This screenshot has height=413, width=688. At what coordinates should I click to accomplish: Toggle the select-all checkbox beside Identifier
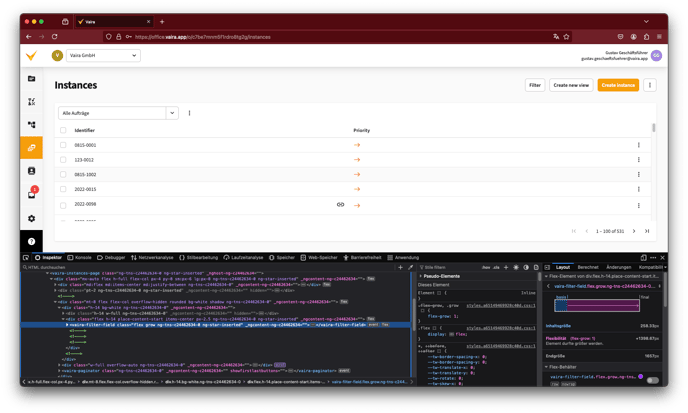63,130
